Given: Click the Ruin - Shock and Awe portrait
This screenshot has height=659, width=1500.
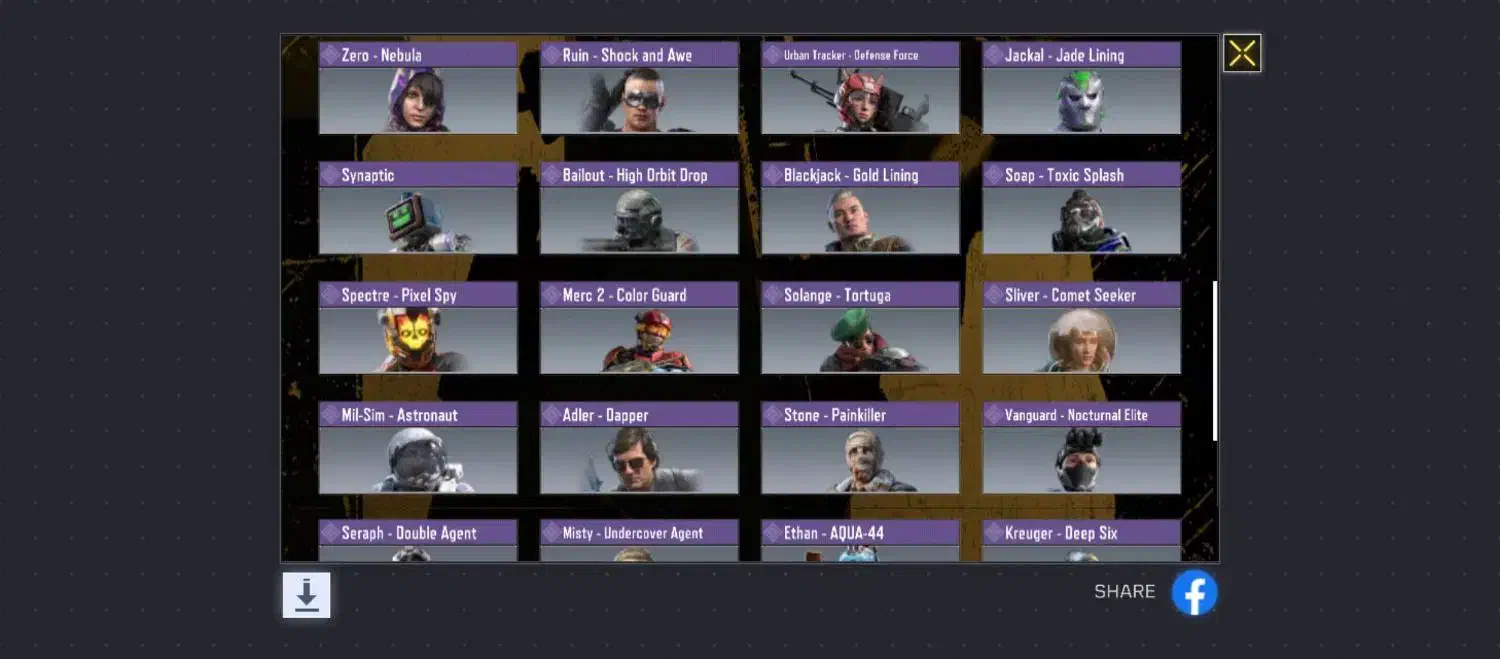Looking at the screenshot, I should [x=639, y=100].
